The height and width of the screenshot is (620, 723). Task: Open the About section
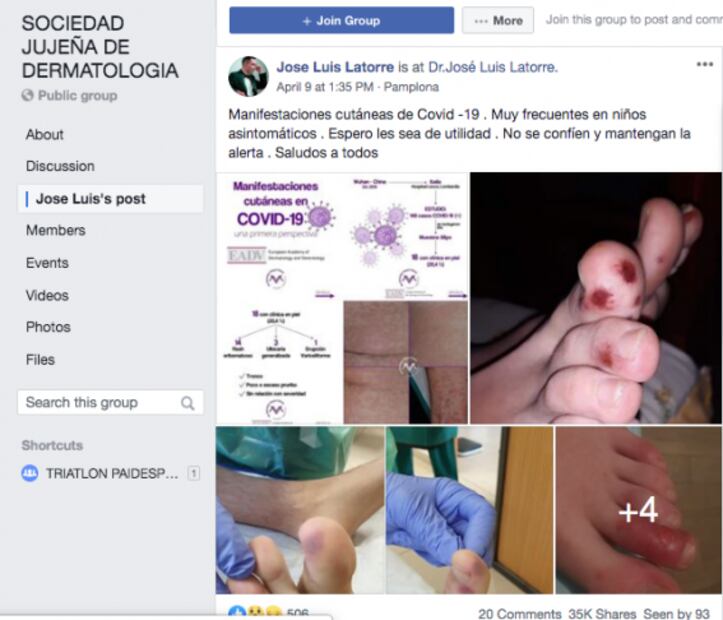(44, 135)
